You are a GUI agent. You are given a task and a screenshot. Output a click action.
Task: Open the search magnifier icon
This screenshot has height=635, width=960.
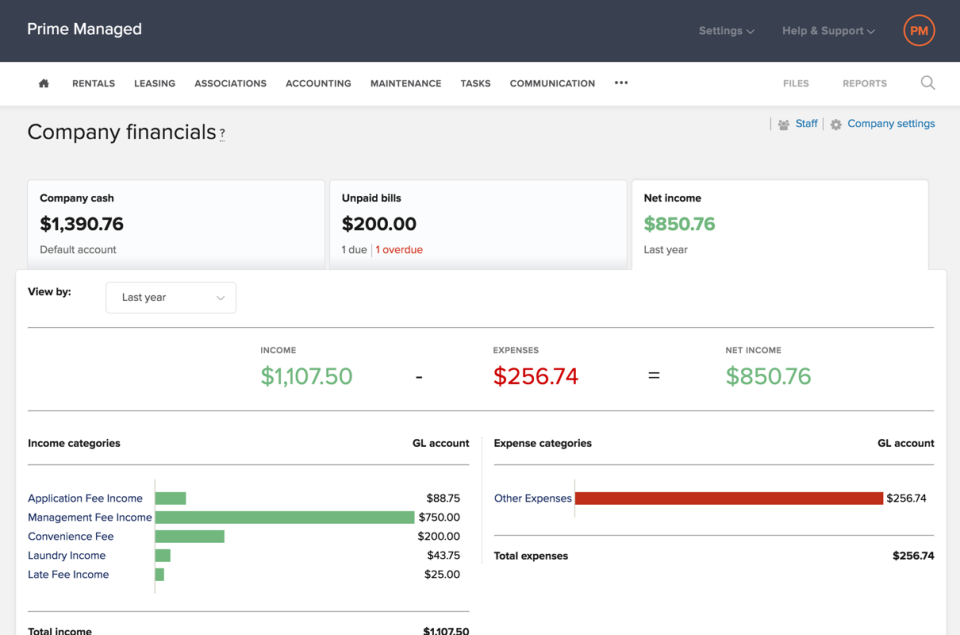pyautogui.click(x=928, y=83)
